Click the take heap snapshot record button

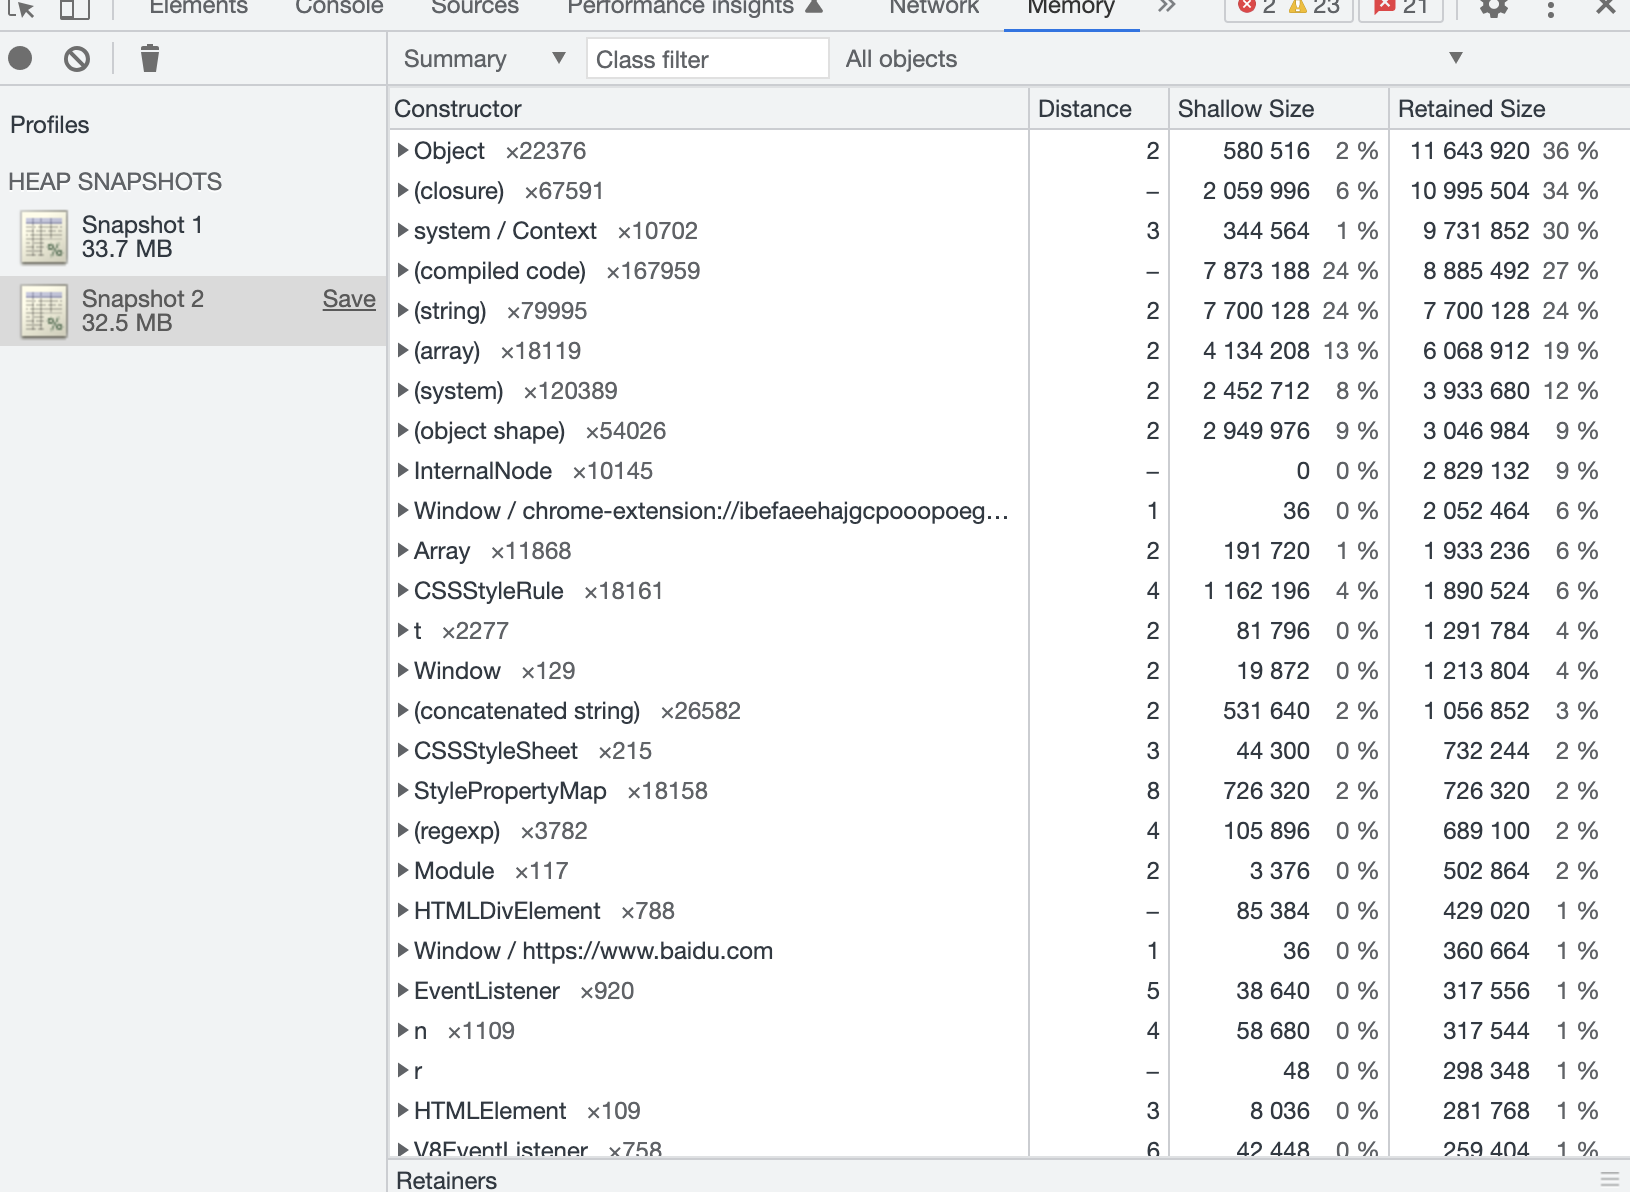(20, 59)
